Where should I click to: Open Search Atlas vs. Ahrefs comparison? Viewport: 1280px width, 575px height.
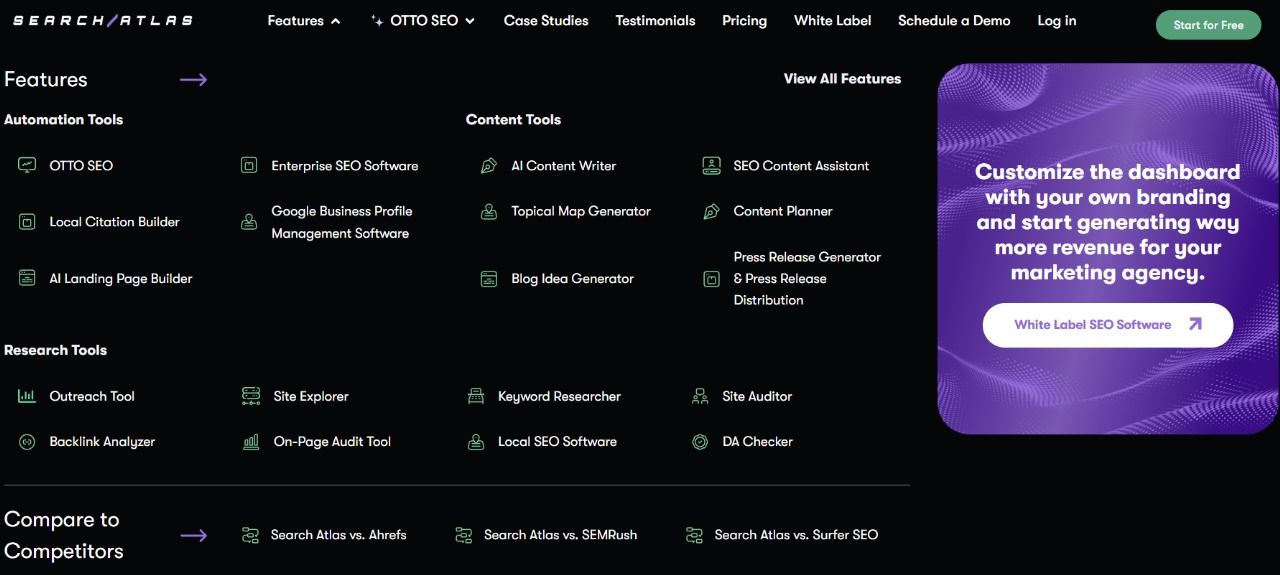click(x=338, y=535)
